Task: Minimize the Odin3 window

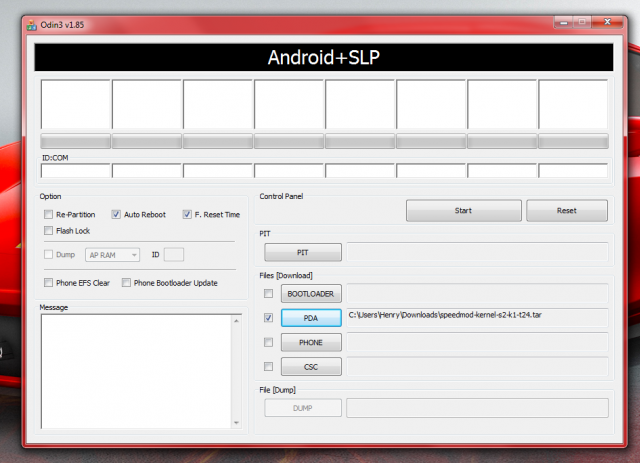Action: [564, 22]
